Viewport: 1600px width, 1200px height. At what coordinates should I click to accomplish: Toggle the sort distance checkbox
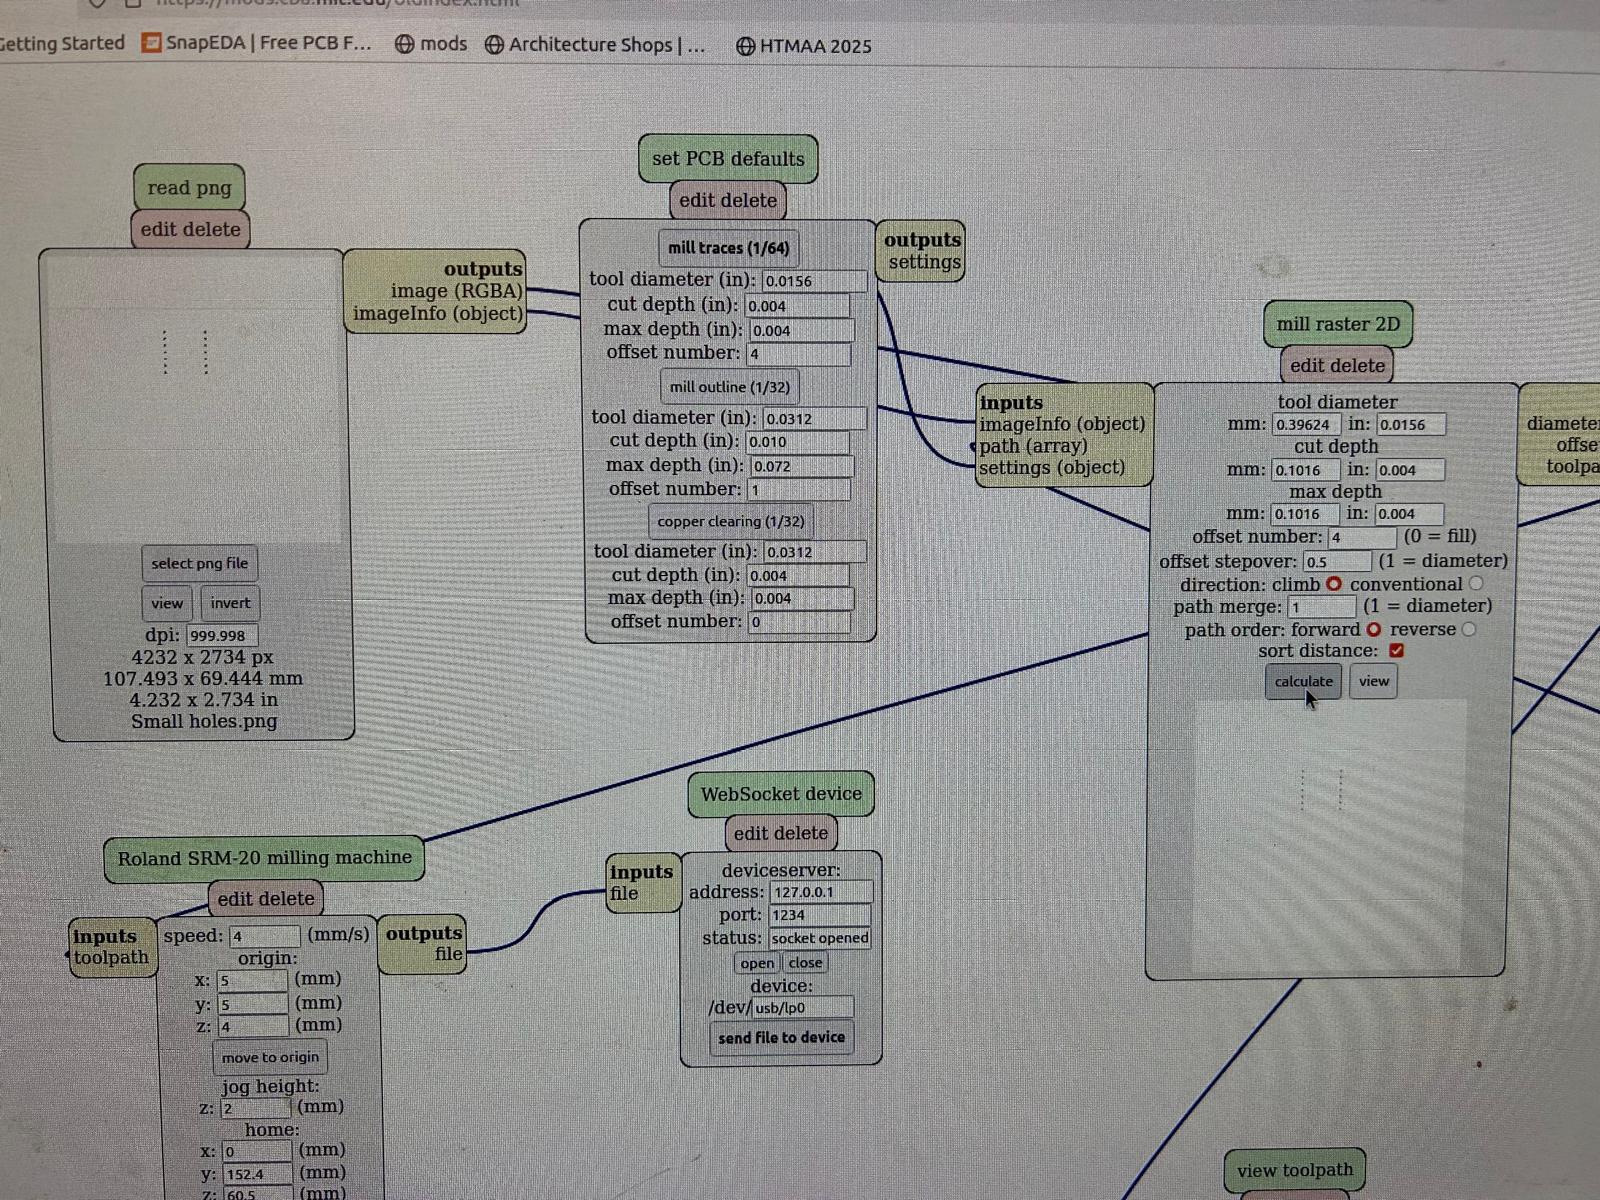(x=1397, y=651)
